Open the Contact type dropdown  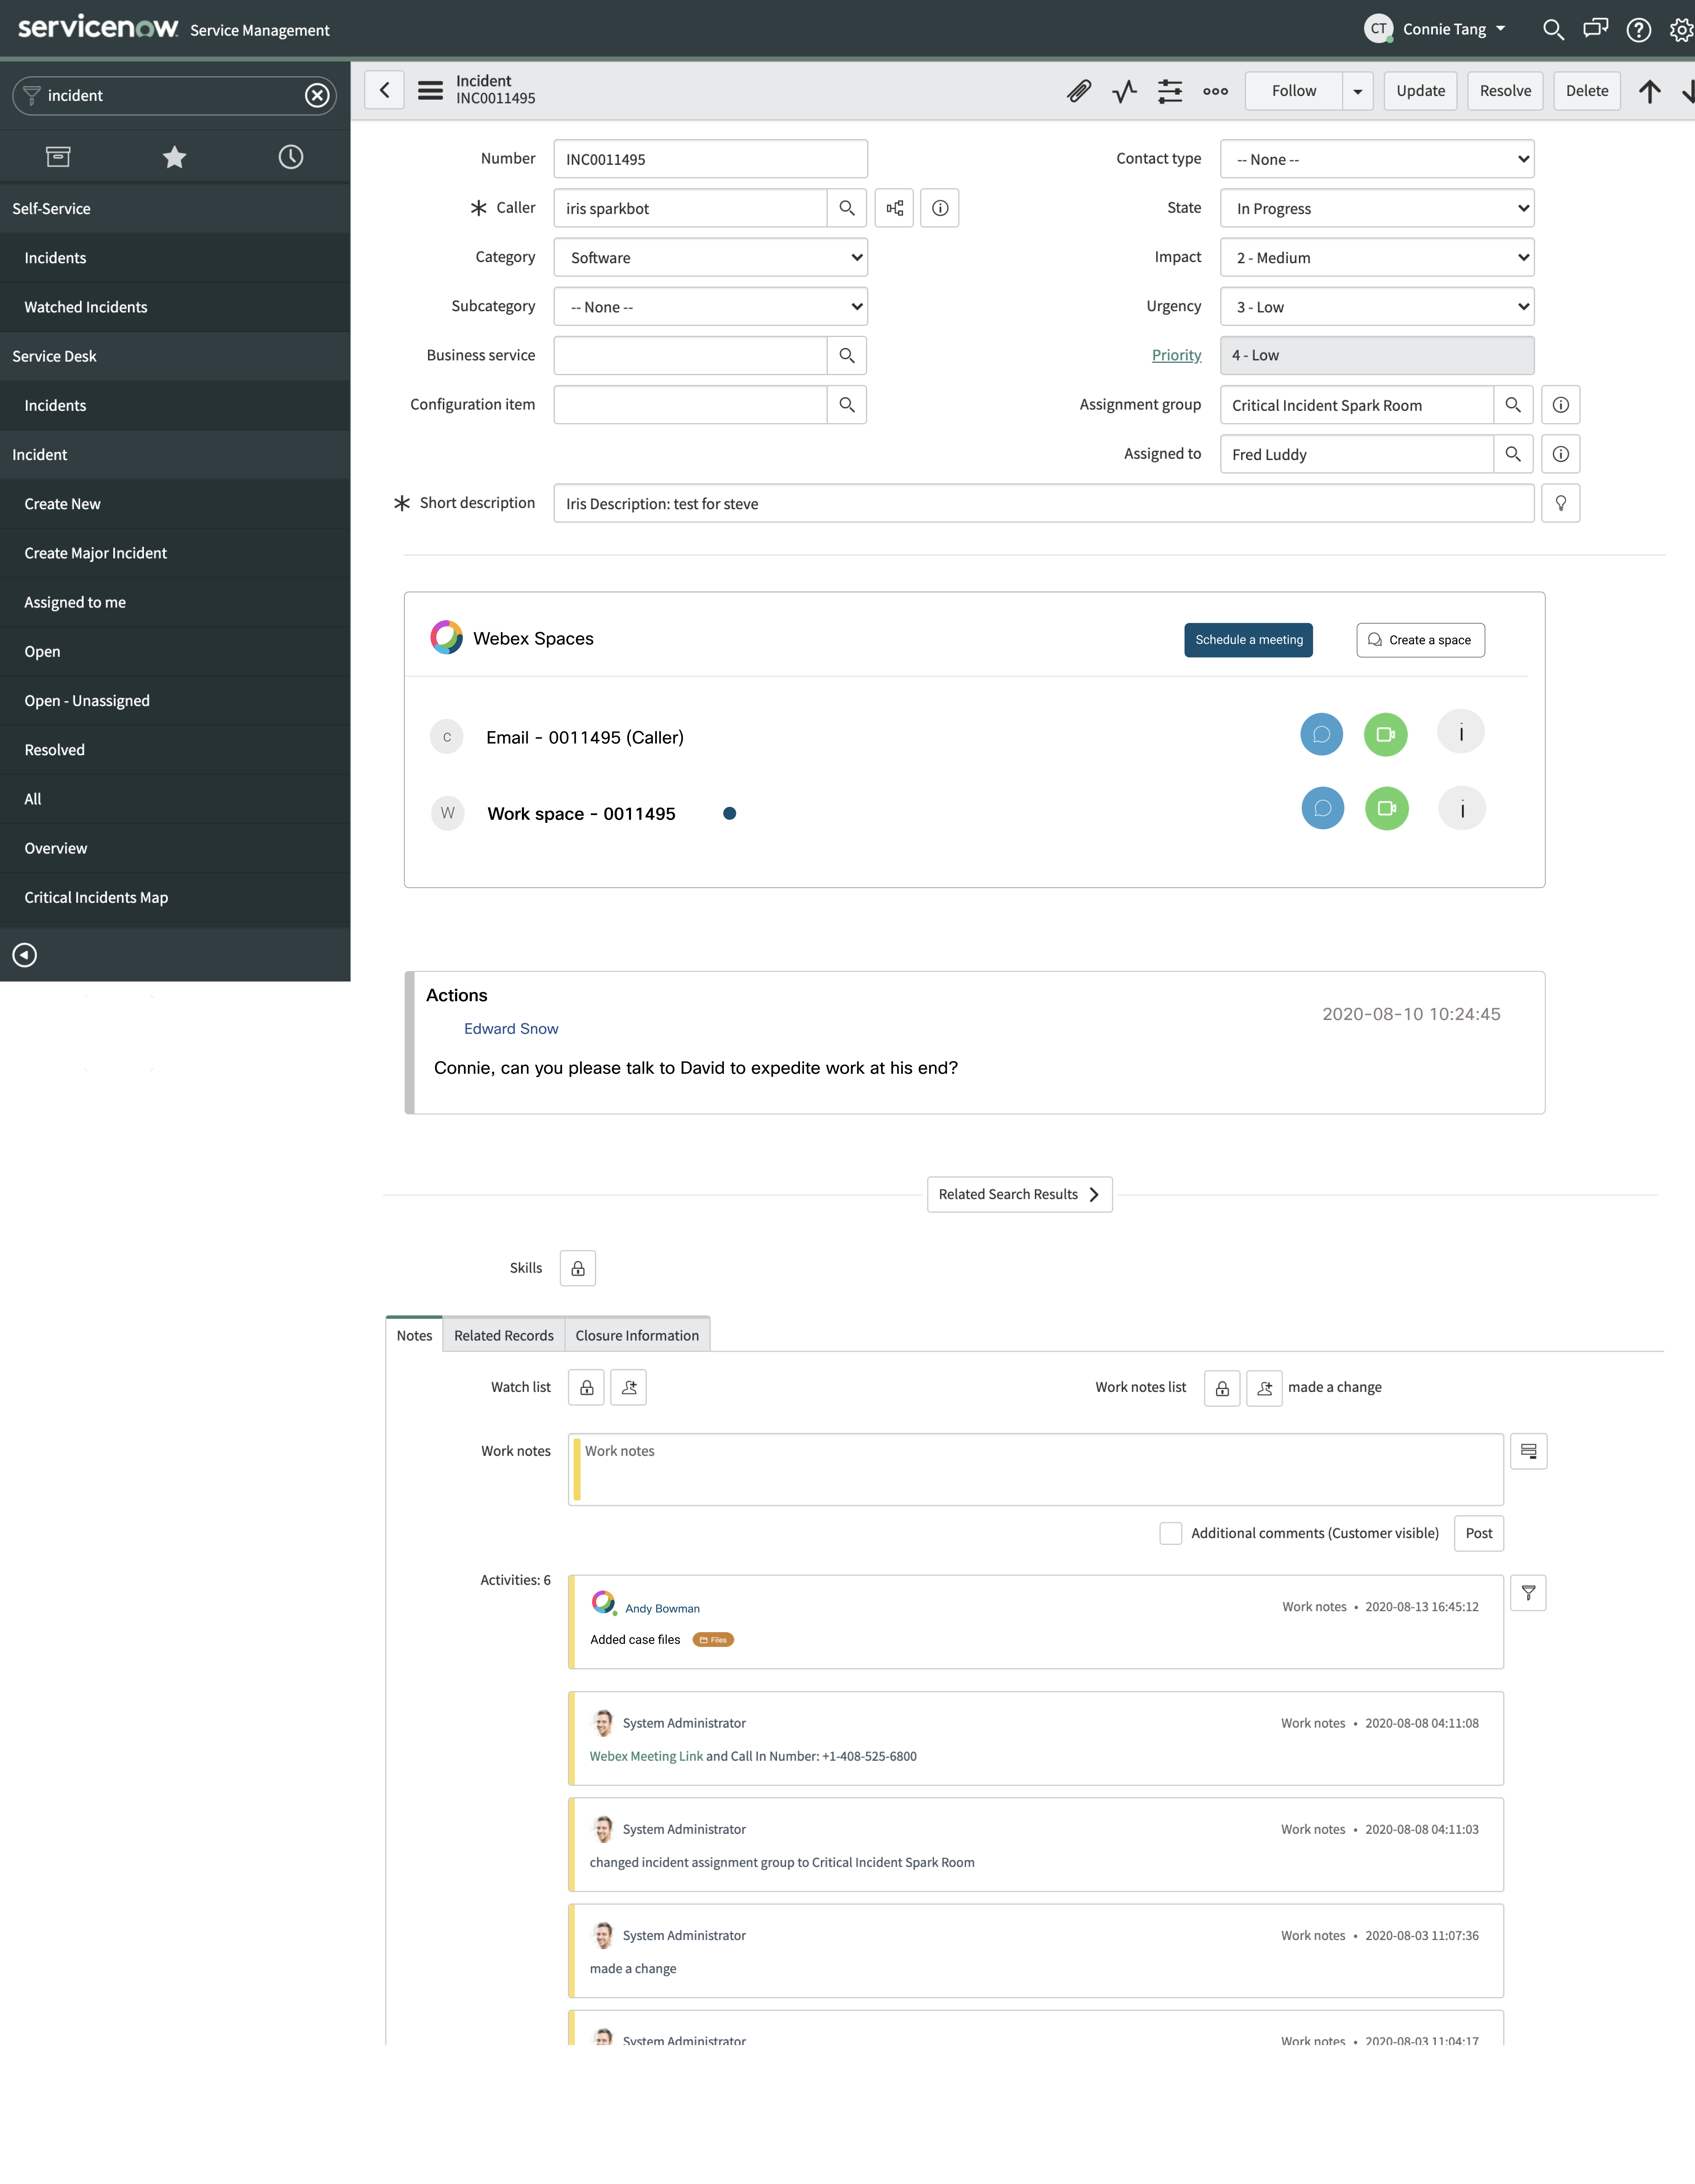pos(1377,159)
